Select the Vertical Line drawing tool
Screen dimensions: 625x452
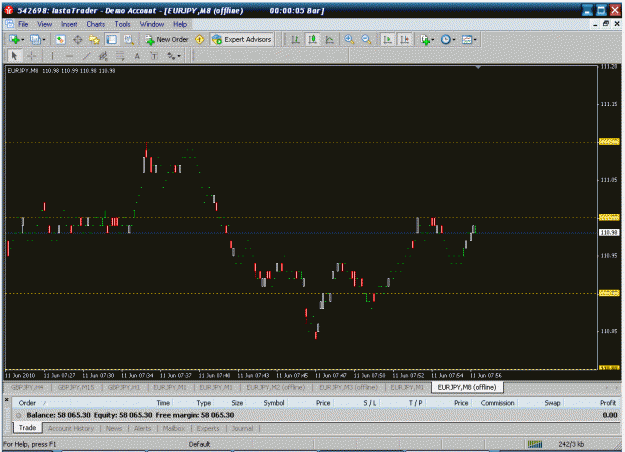pyautogui.click(x=52, y=56)
